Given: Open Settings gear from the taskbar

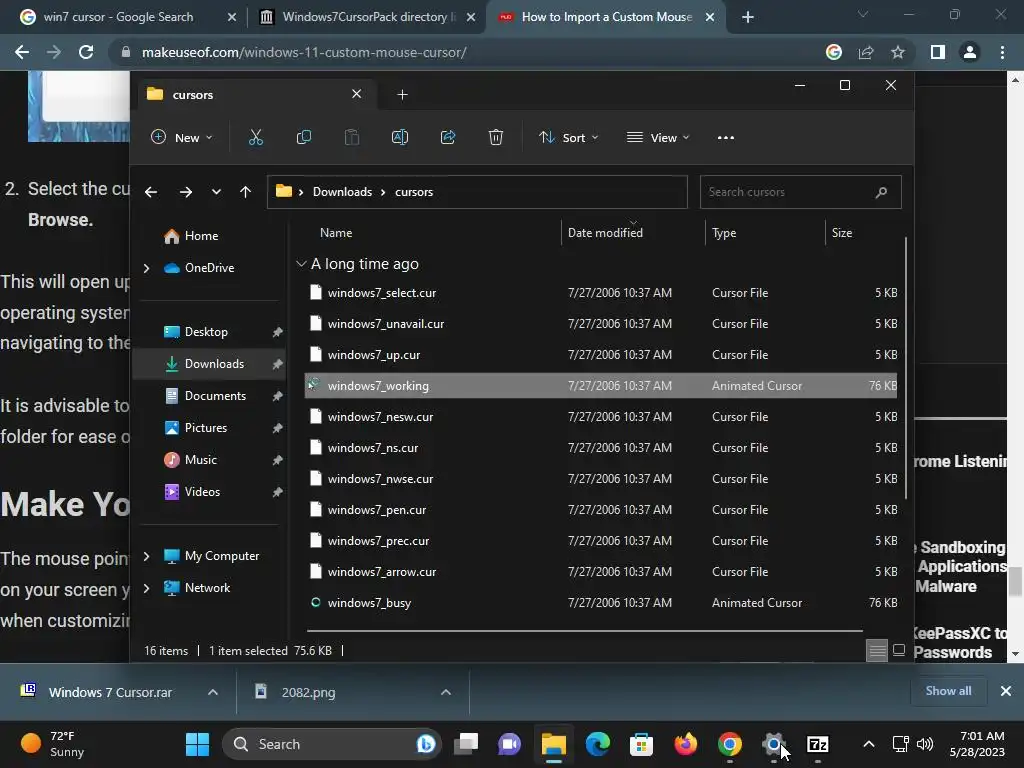Looking at the screenshot, I should (x=773, y=744).
